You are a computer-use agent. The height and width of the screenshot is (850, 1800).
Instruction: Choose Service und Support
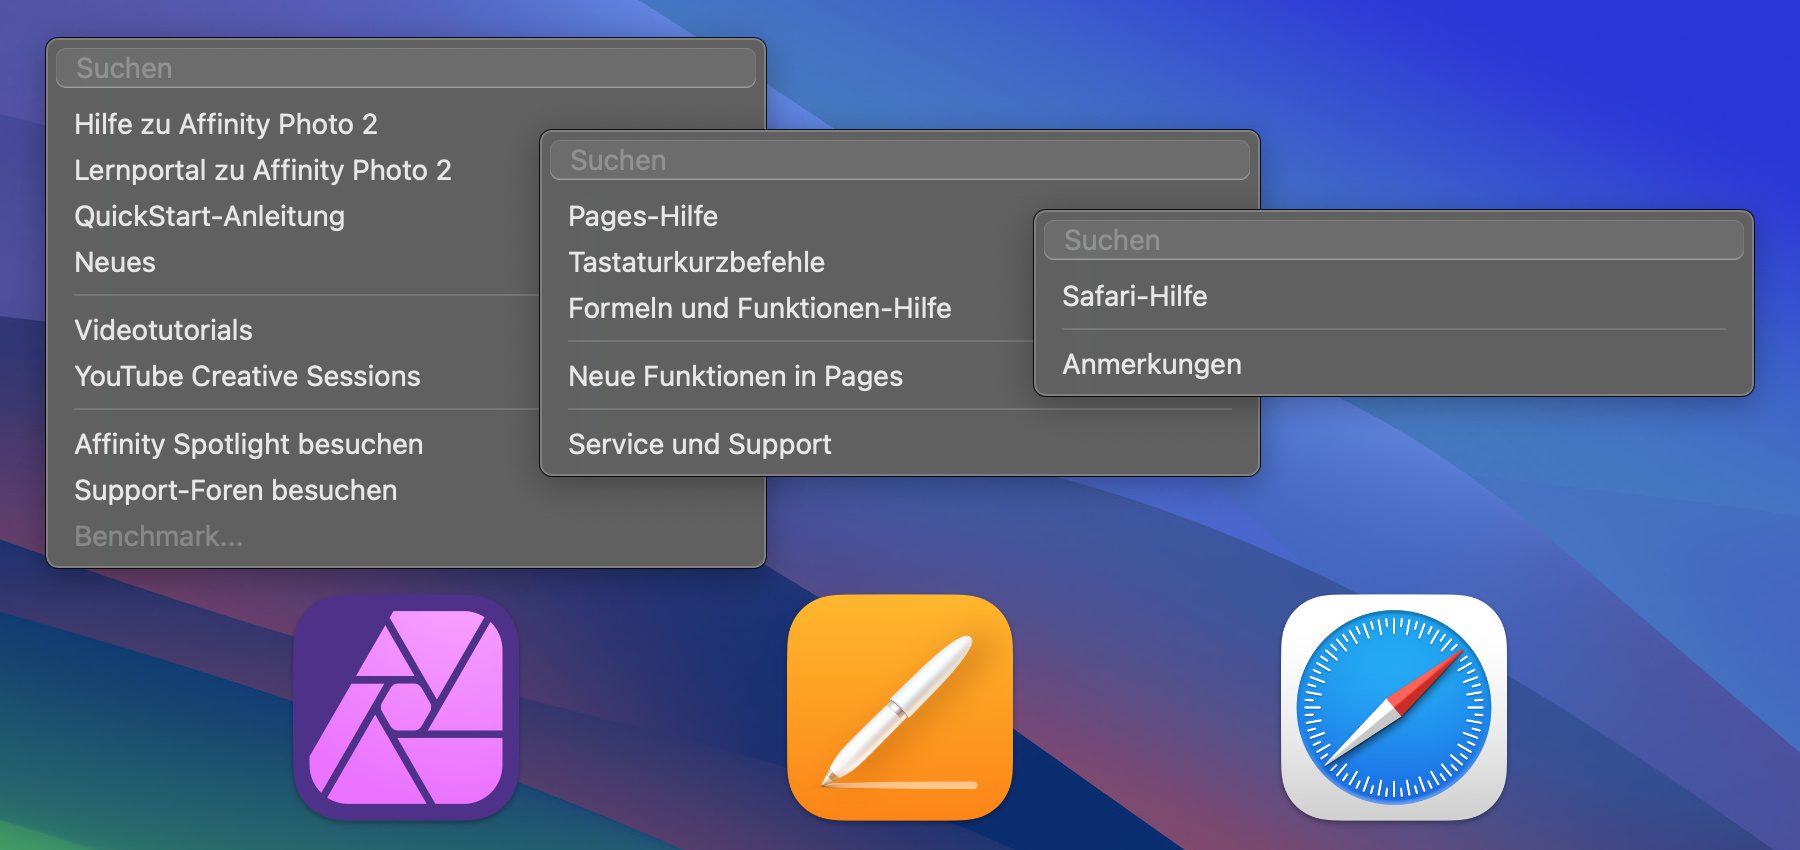pos(699,444)
